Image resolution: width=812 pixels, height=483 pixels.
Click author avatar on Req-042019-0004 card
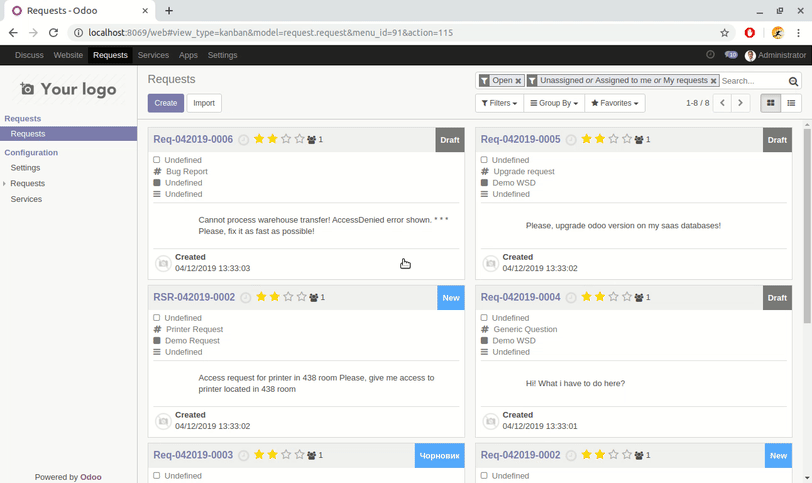pos(490,421)
